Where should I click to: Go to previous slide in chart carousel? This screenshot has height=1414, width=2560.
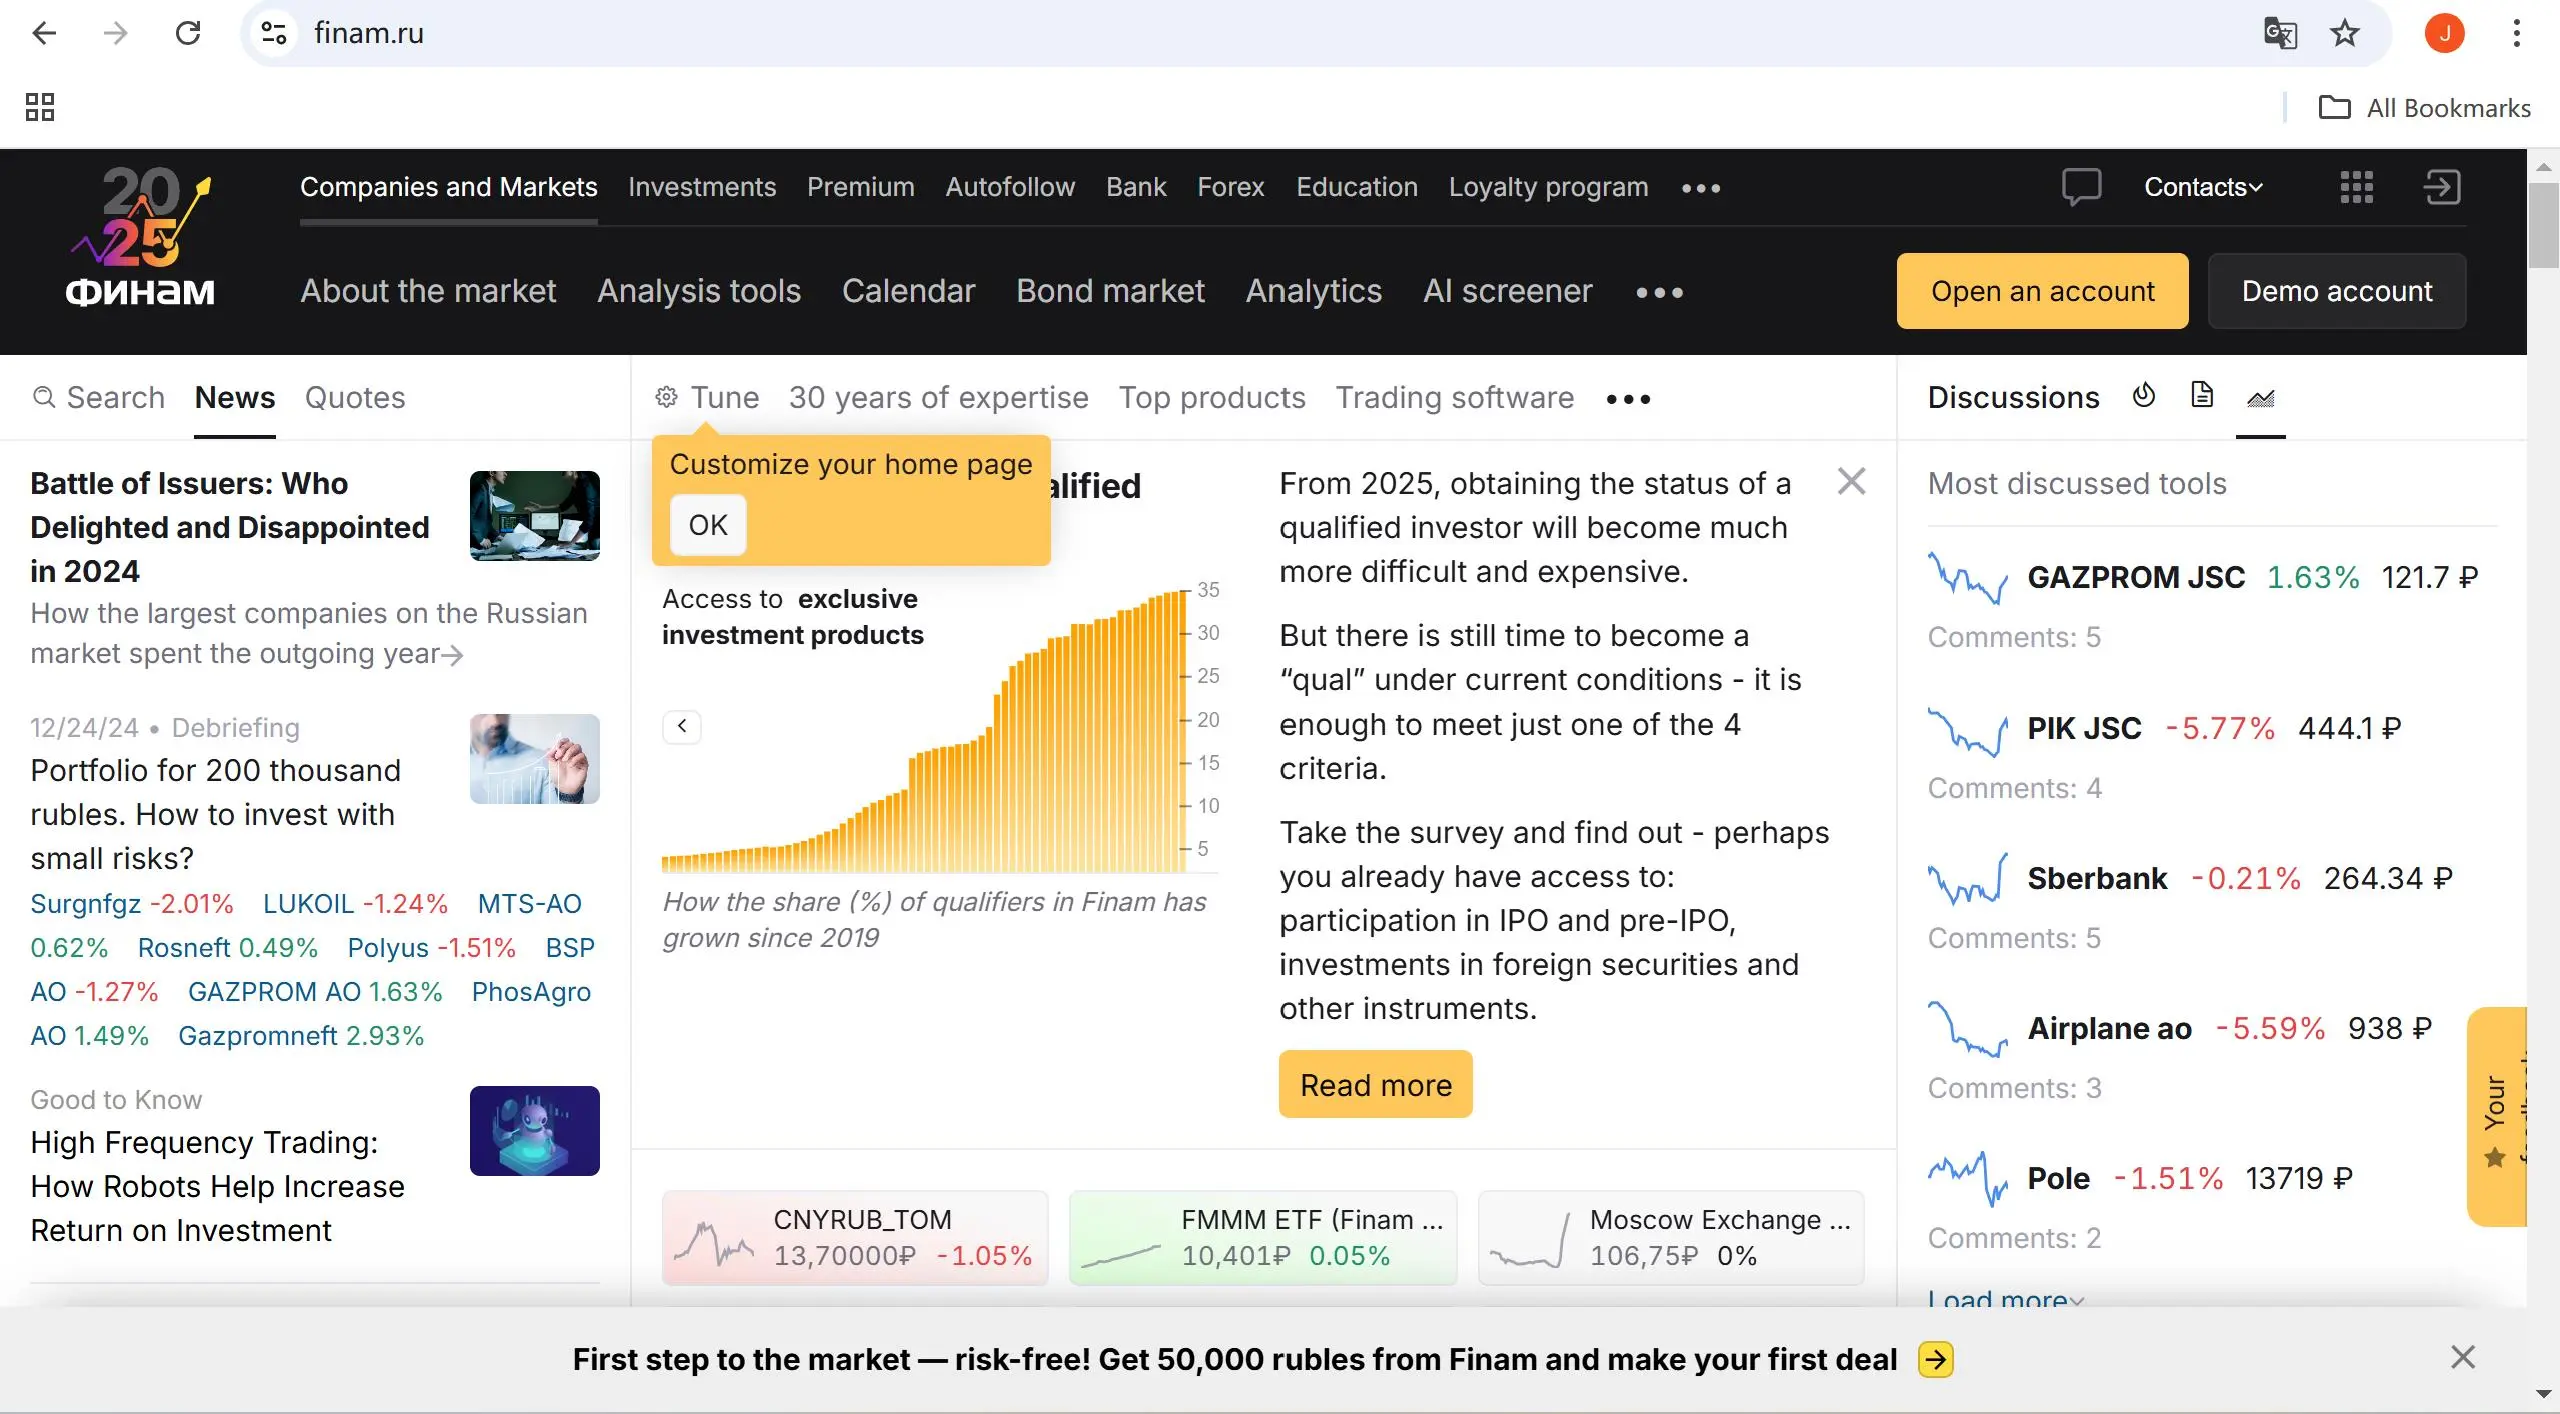click(682, 726)
